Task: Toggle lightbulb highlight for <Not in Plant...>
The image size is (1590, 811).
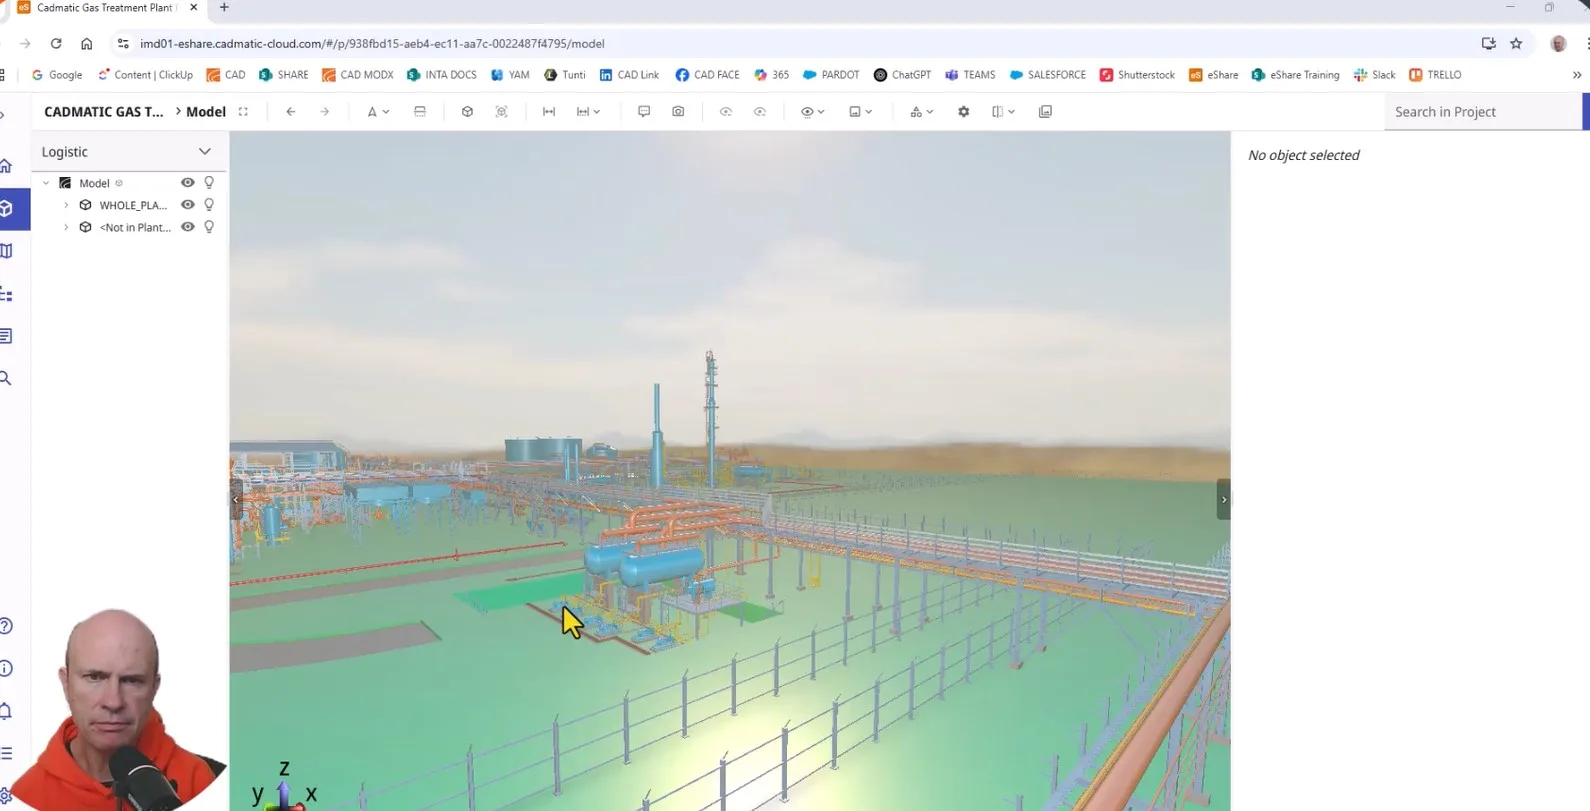Action: [209, 227]
